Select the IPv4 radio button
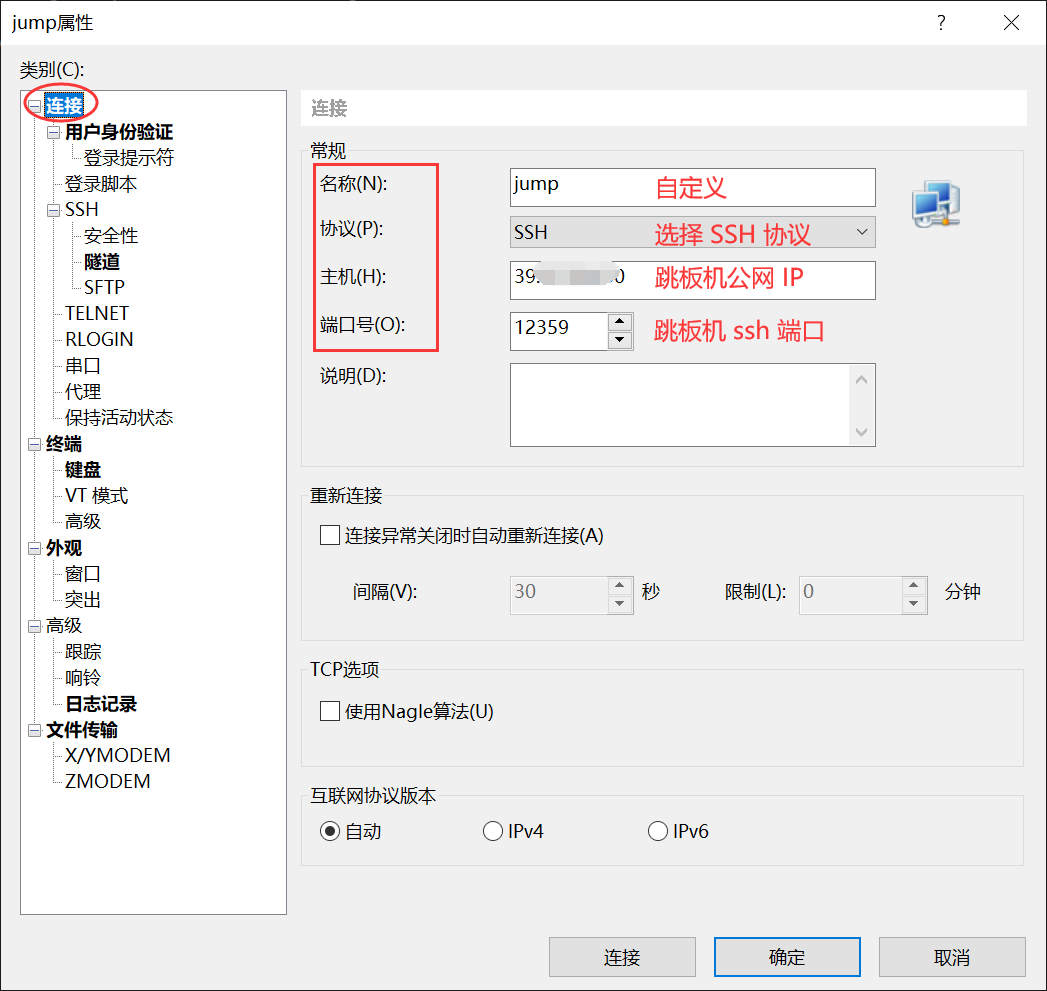The width and height of the screenshot is (1047, 991). [493, 831]
